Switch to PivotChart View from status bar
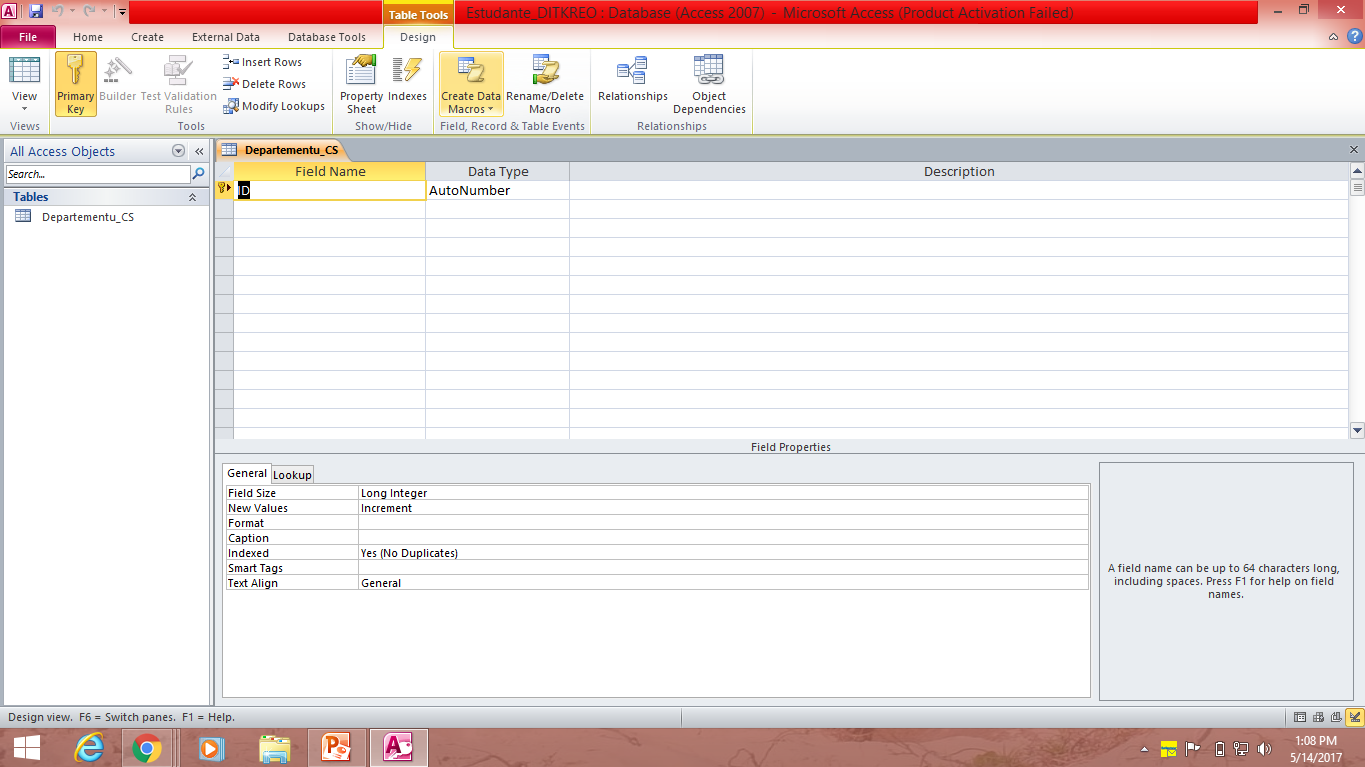Viewport: 1365px width, 767px height. (1336, 717)
